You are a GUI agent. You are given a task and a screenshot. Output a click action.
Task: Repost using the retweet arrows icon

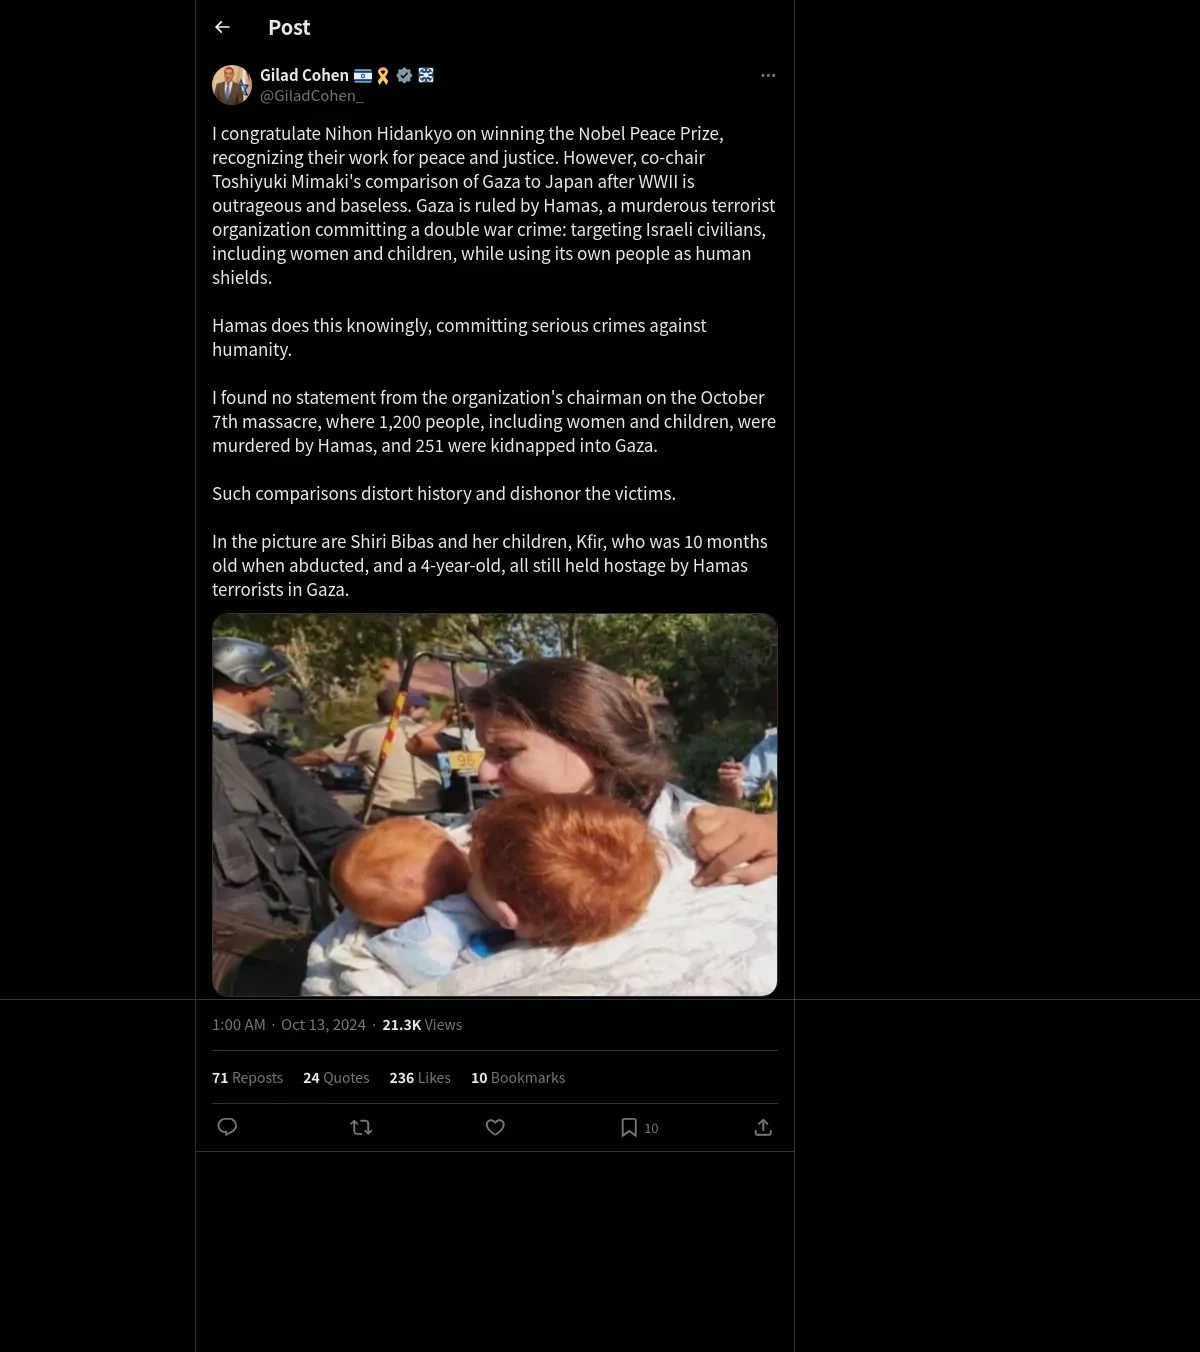click(x=361, y=1127)
